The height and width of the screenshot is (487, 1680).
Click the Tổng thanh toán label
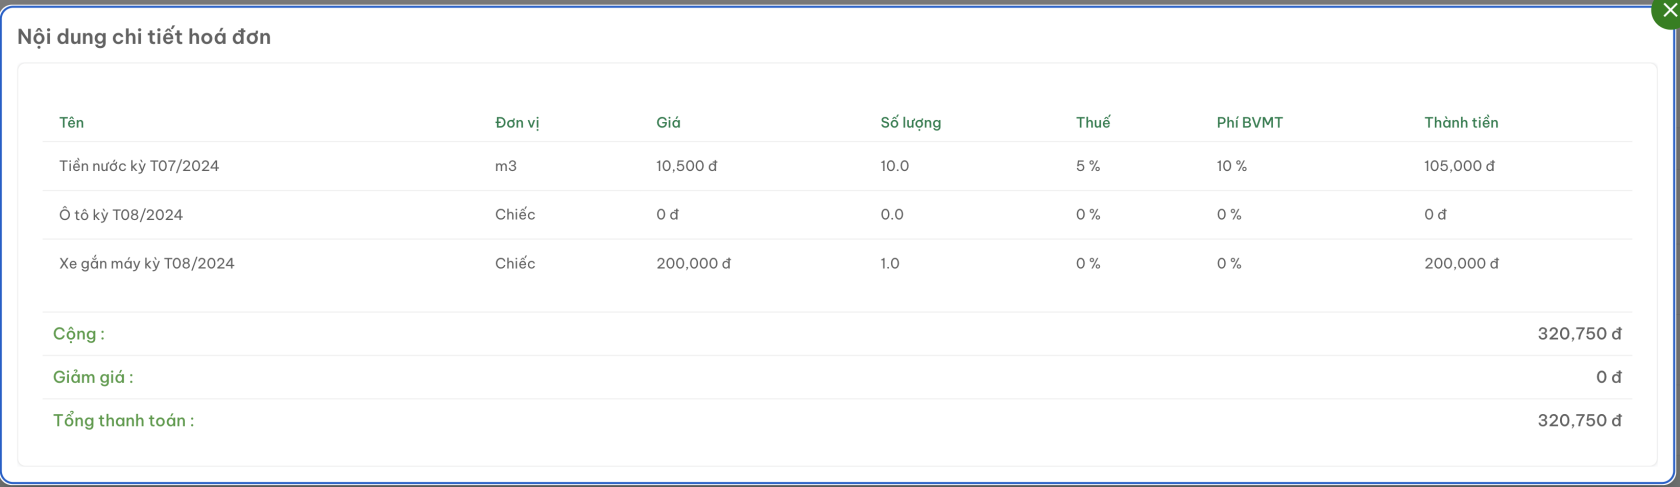click(123, 421)
